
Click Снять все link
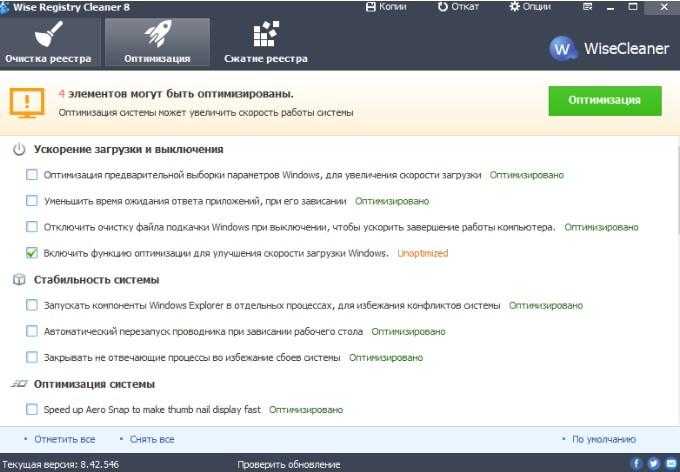point(152,439)
